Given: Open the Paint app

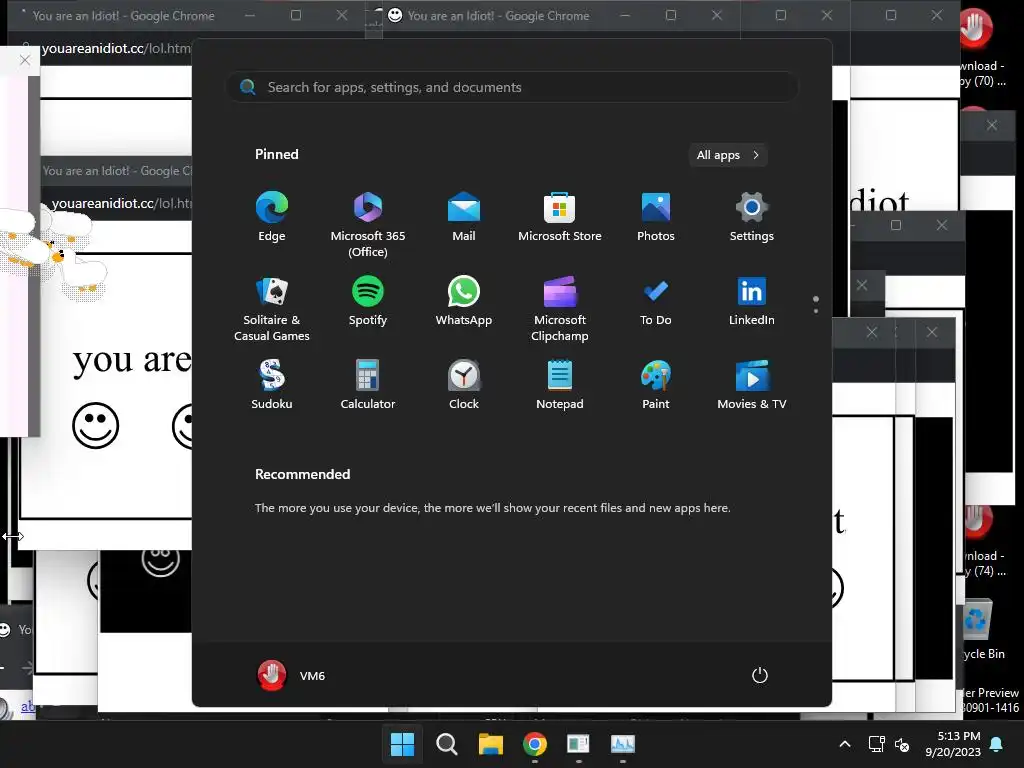Looking at the screenshot, I should [656, 385].
